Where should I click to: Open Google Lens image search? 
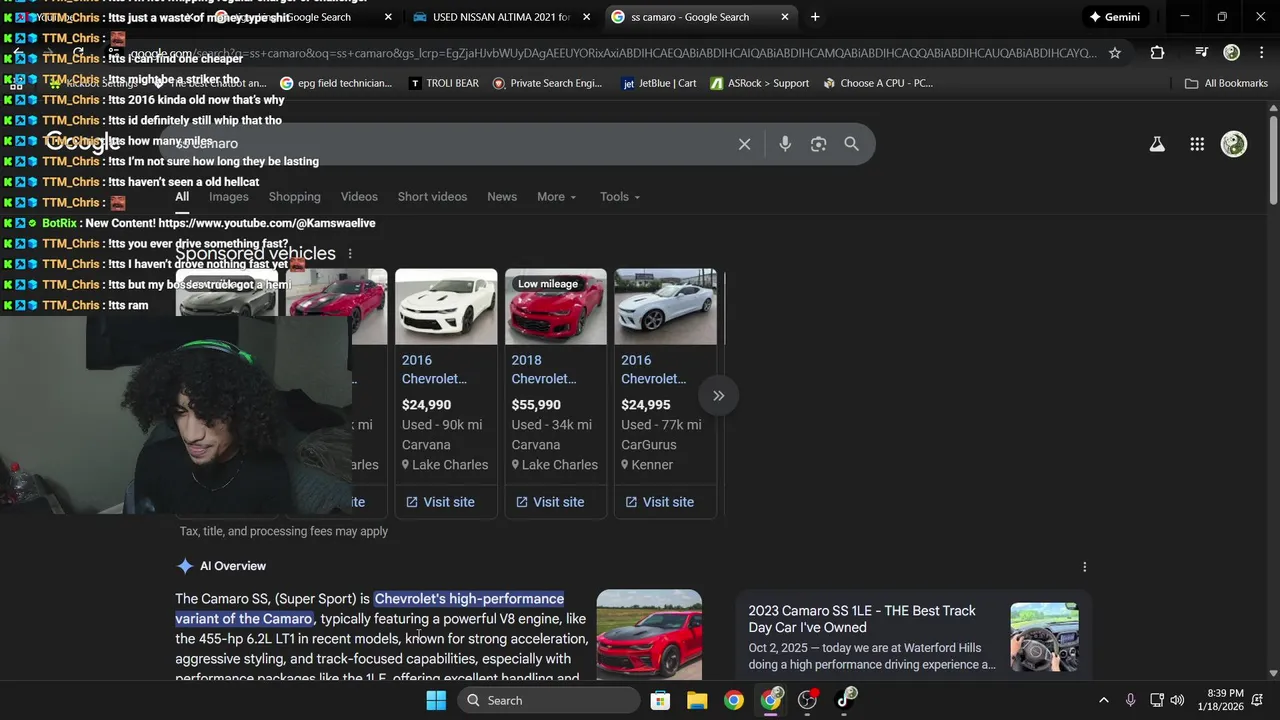tap(818, 144)
